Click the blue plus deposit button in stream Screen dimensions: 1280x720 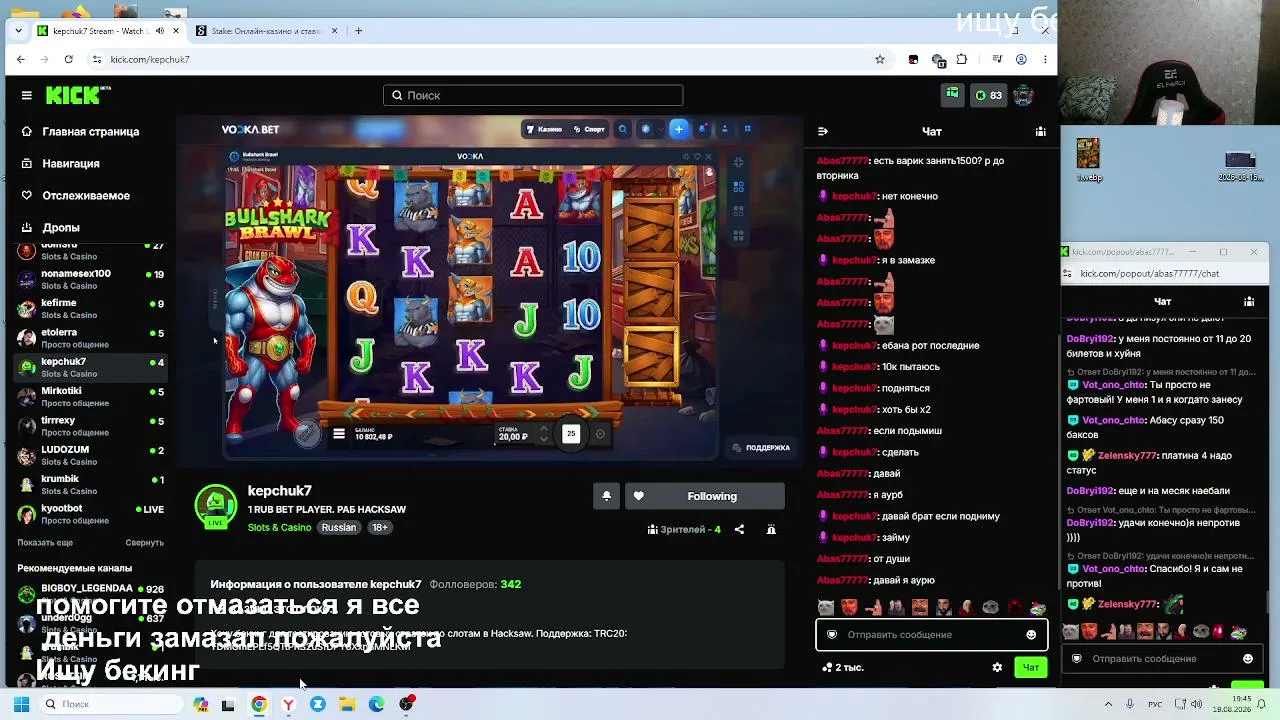coord(679,129)
